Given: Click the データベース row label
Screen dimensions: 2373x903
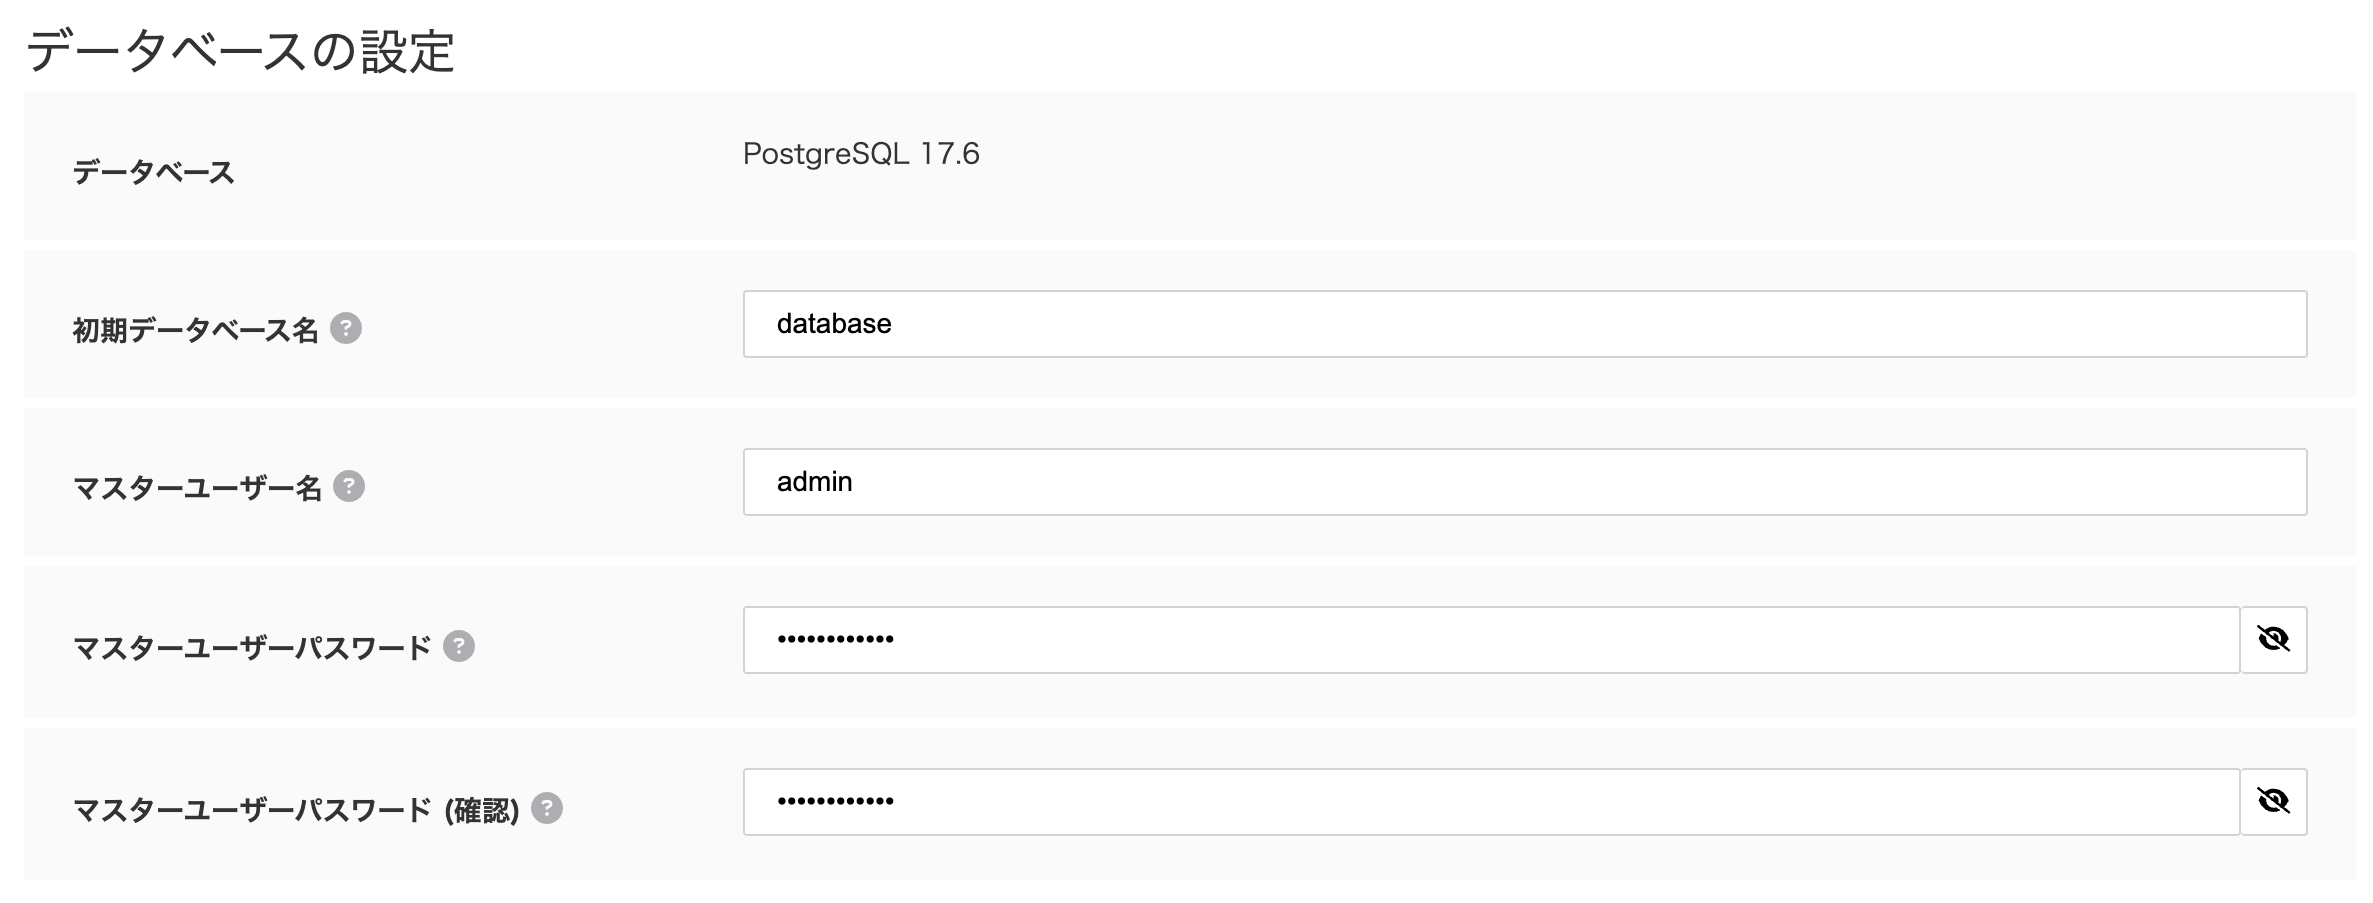Looking at the screenshot, I should click(x=154, y=173).
